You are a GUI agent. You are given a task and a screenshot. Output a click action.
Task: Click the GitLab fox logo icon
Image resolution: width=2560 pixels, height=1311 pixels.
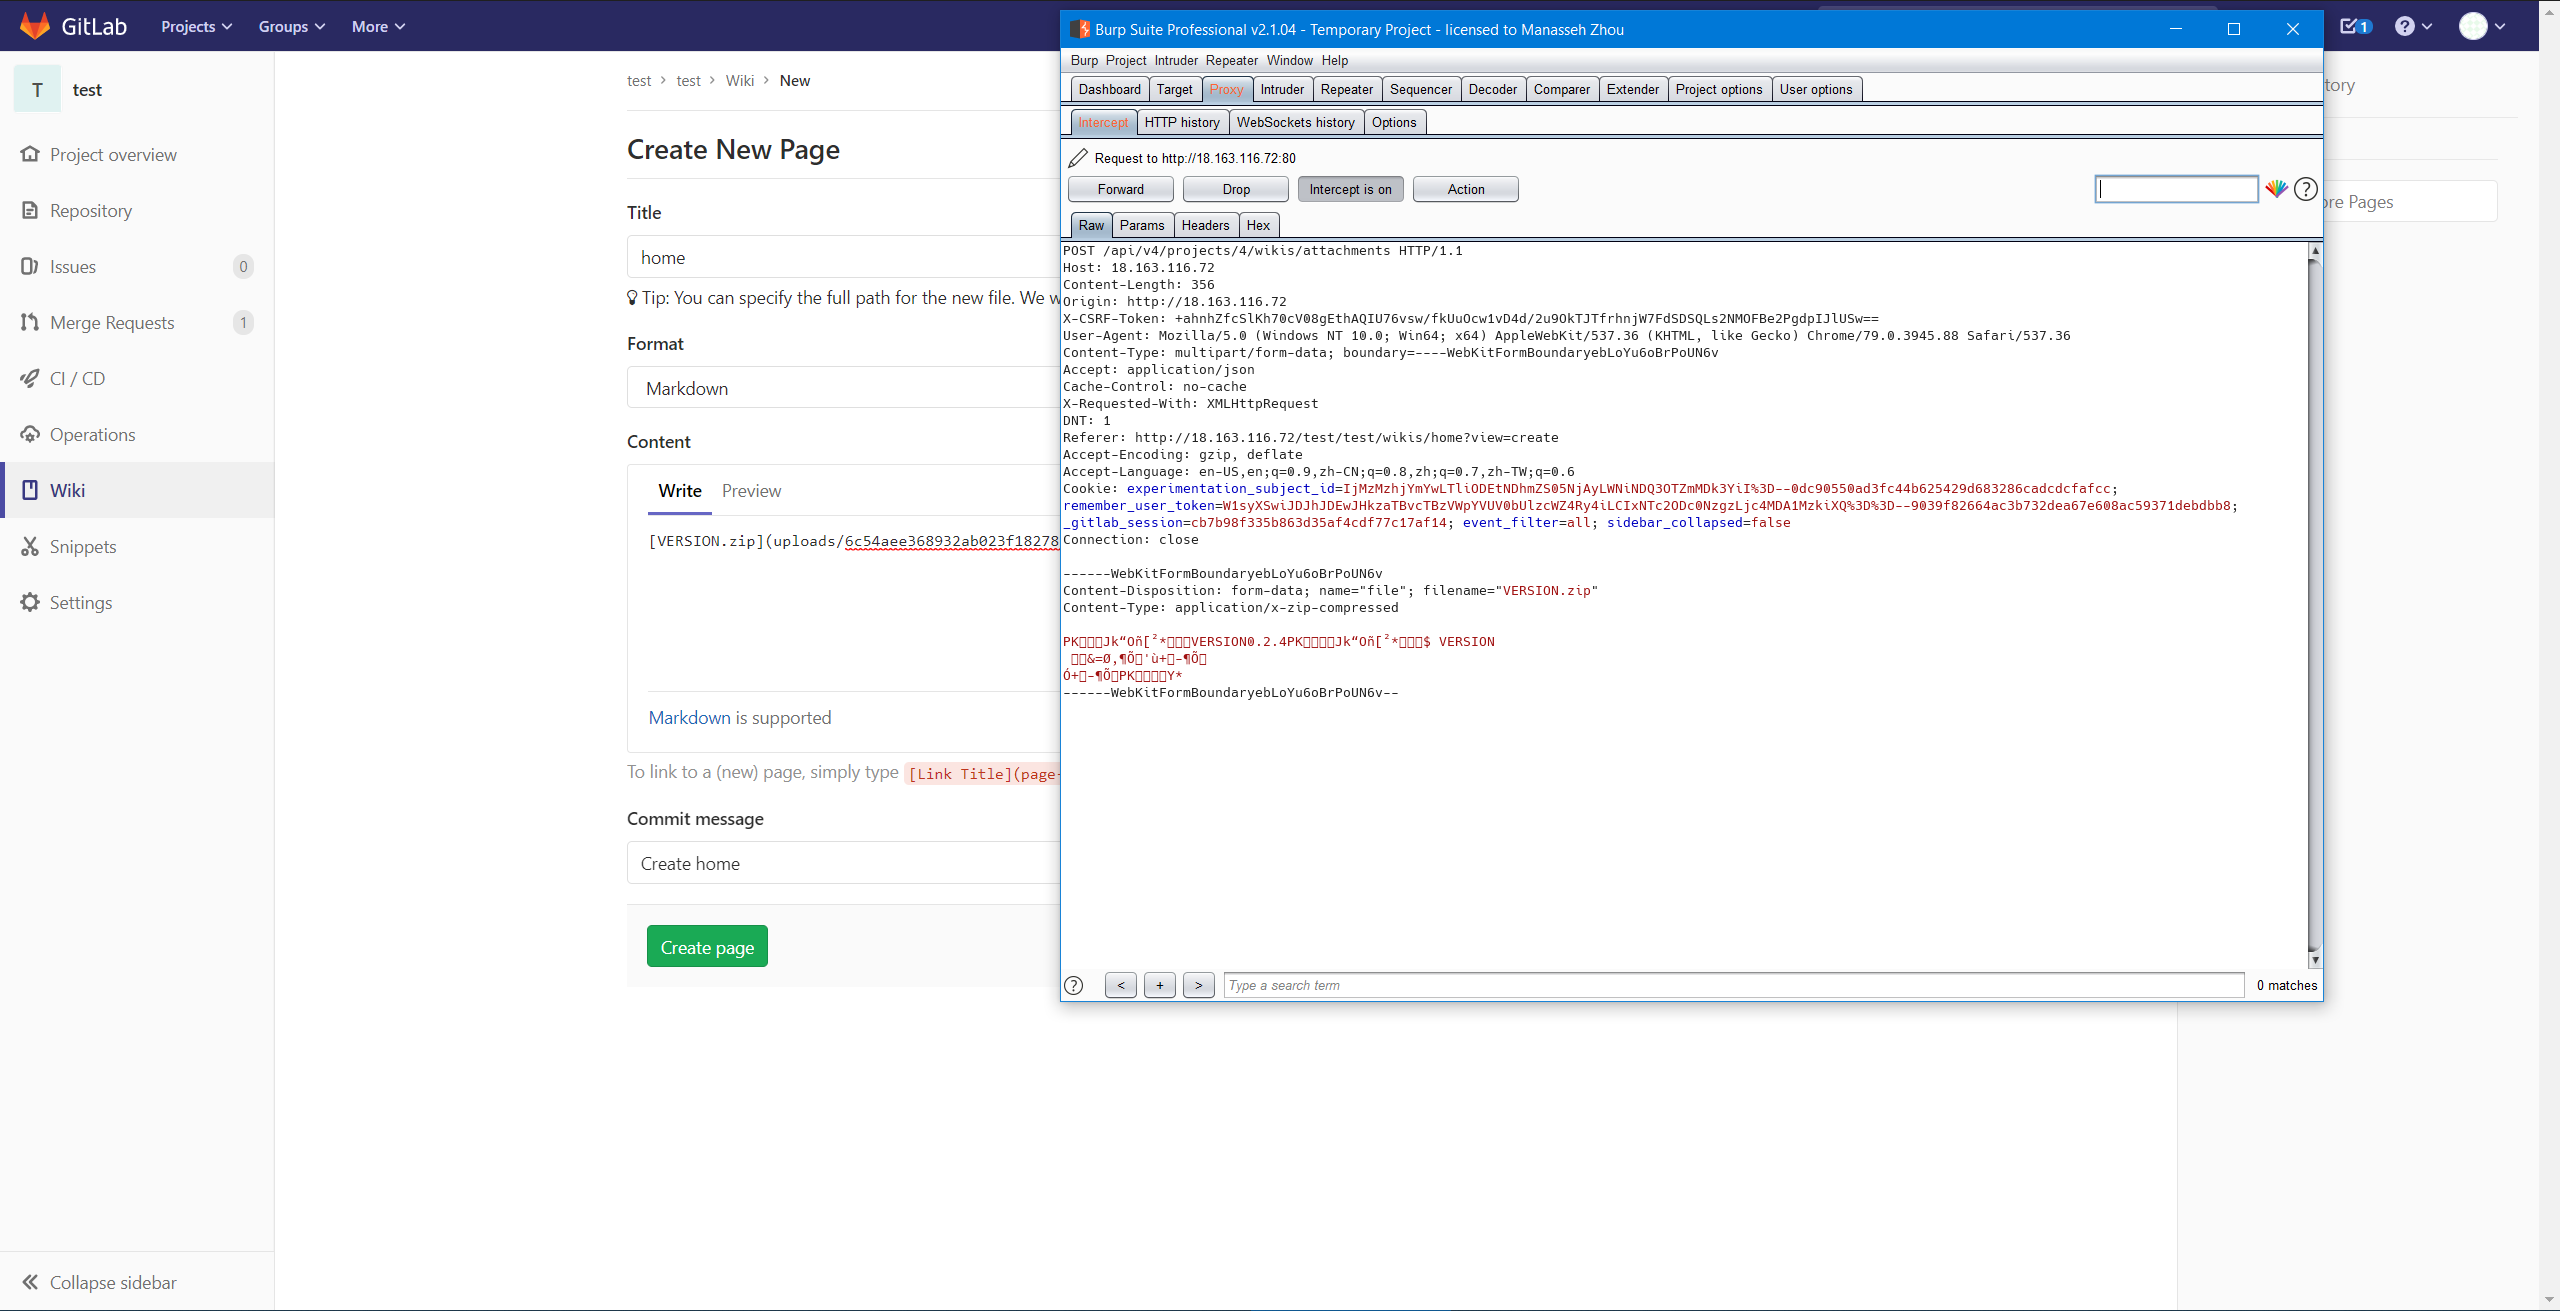[35, 26]
